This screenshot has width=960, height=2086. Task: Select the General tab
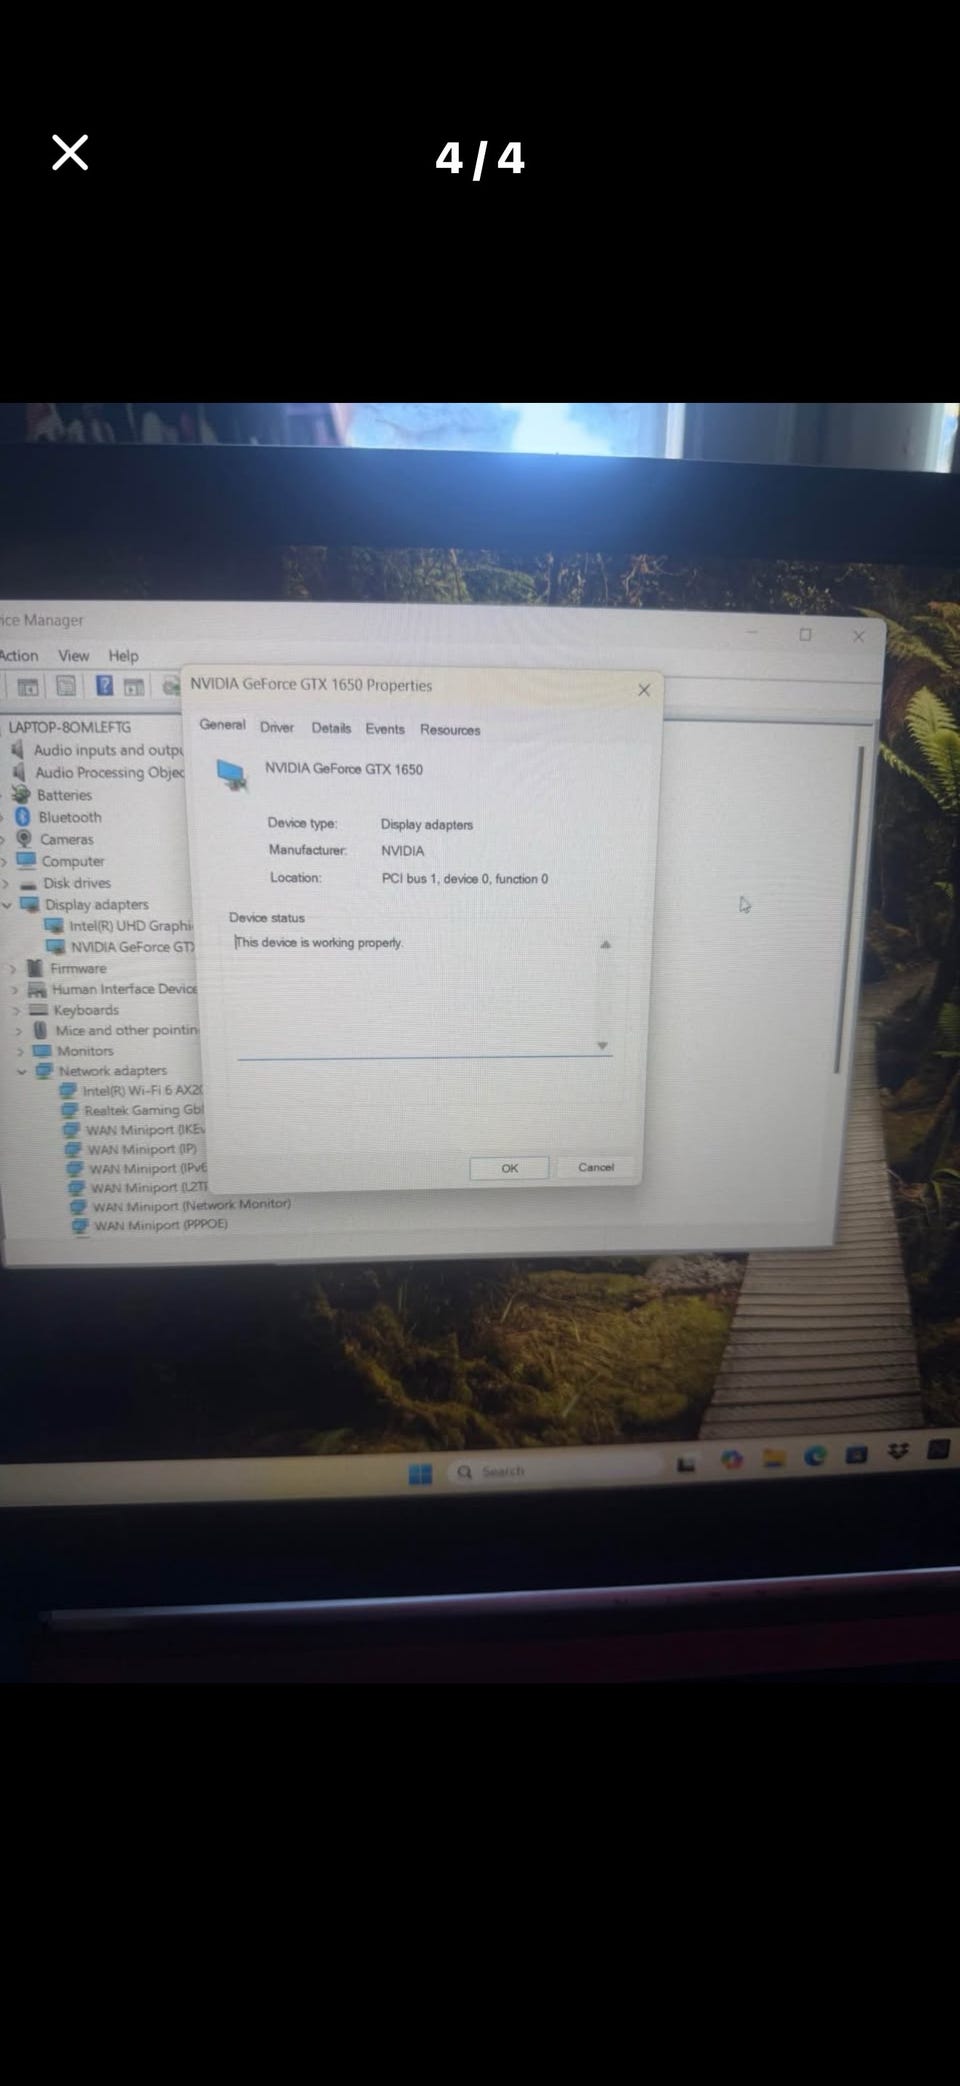pyautogui.click(x=222, y=724)
